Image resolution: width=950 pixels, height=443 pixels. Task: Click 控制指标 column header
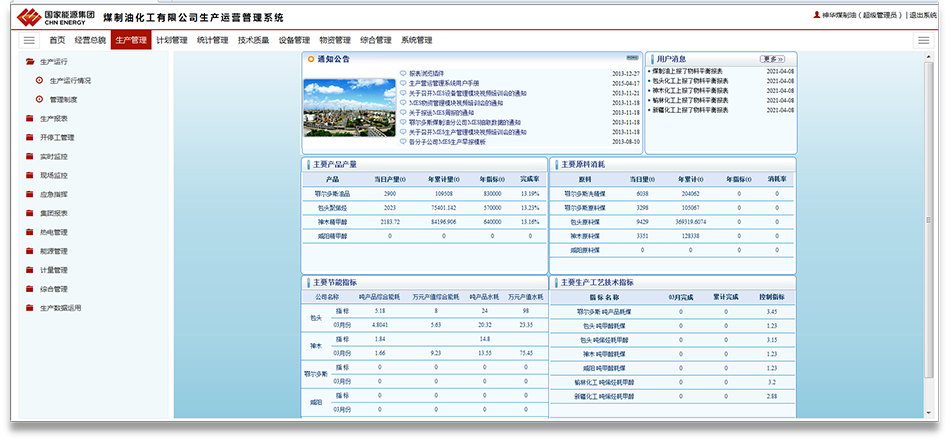coord(772,298)
